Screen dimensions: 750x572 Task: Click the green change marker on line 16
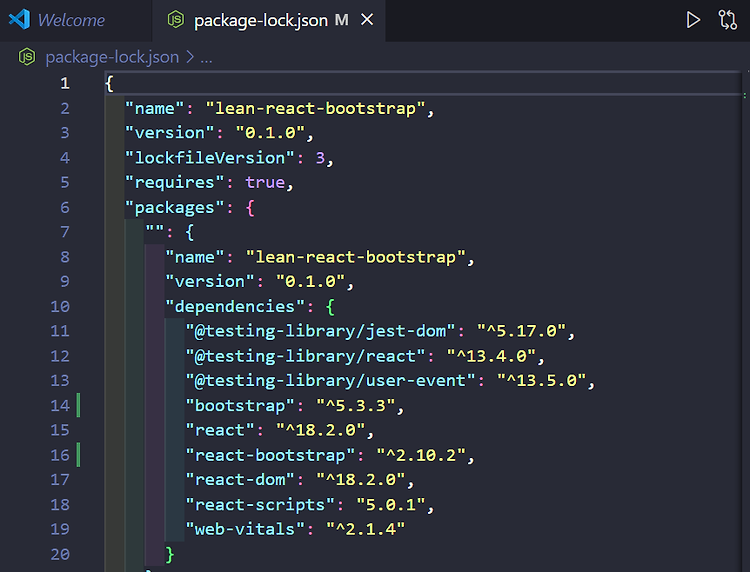(x=78, y=455)
